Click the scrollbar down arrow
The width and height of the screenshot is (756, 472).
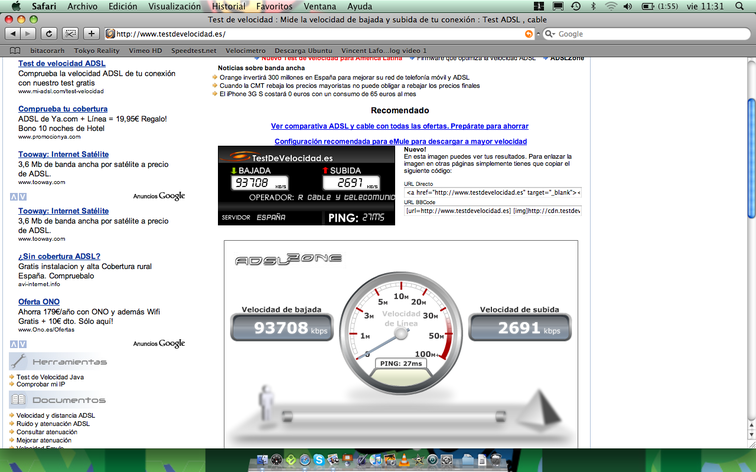pyautogui.click(x=751, y=435)
